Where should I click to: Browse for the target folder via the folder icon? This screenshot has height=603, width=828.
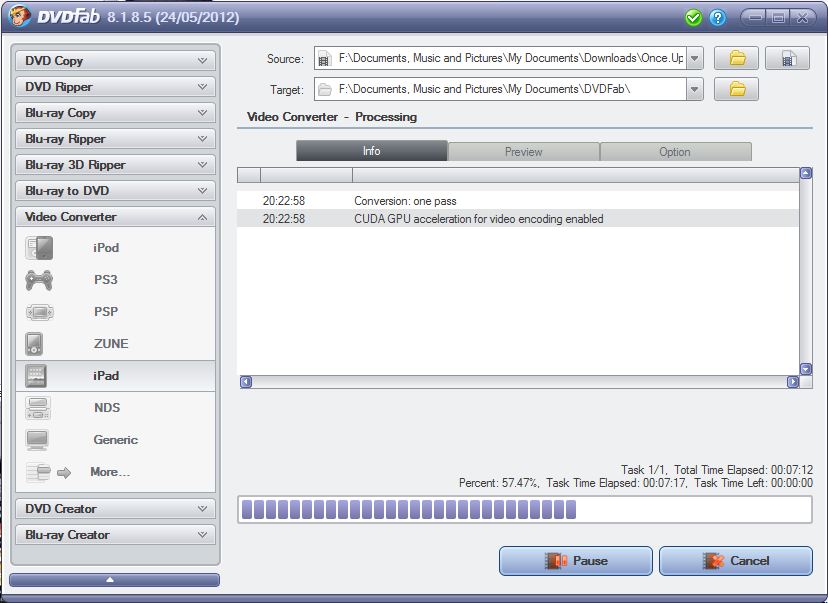[x=737, y=89]
